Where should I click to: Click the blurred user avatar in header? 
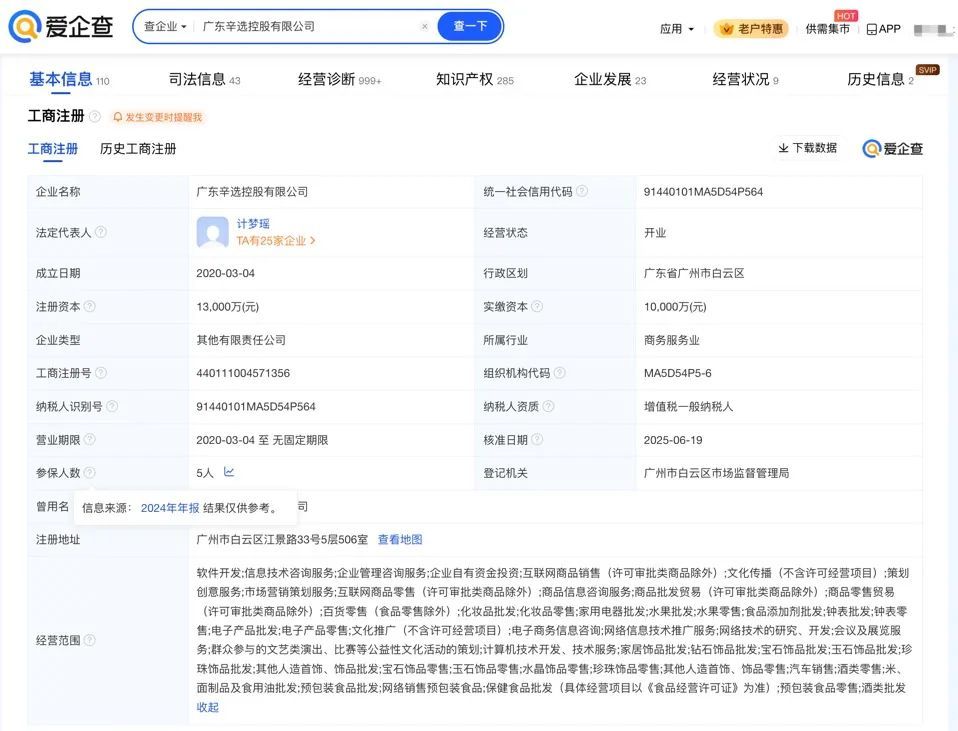pyautogui.click(x=933, y=29)
